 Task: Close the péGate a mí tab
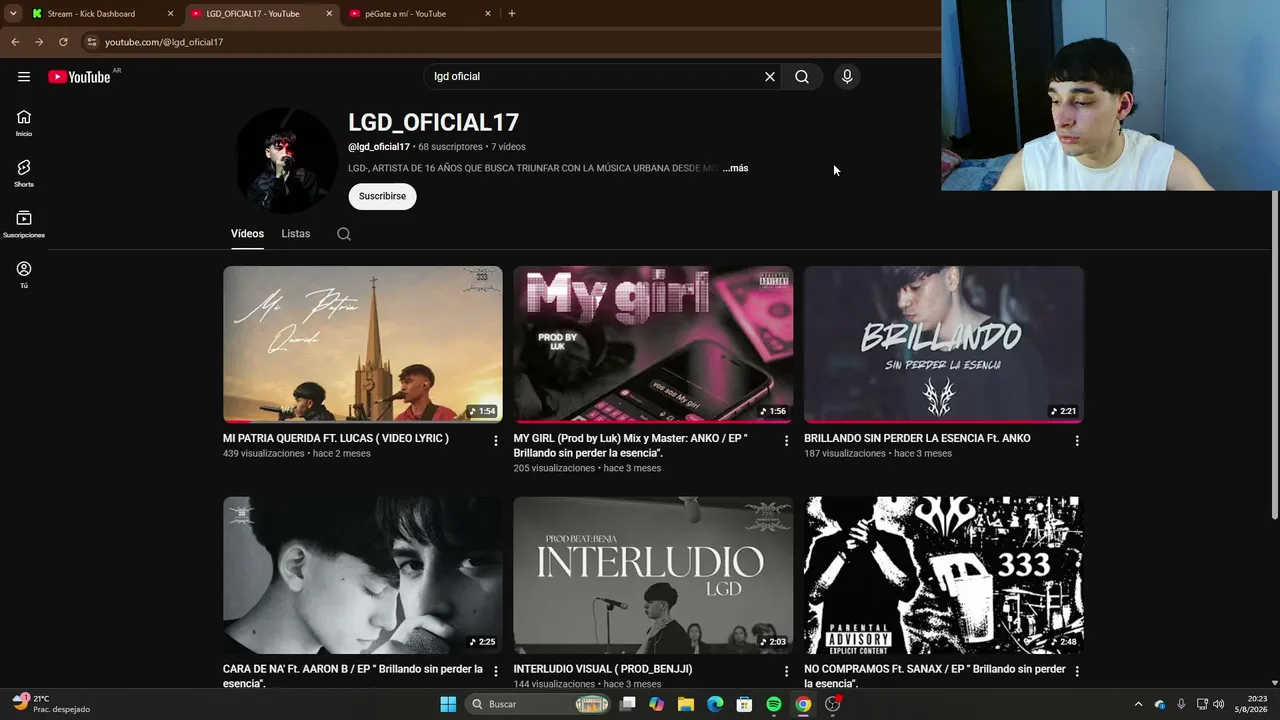[488, 14]
